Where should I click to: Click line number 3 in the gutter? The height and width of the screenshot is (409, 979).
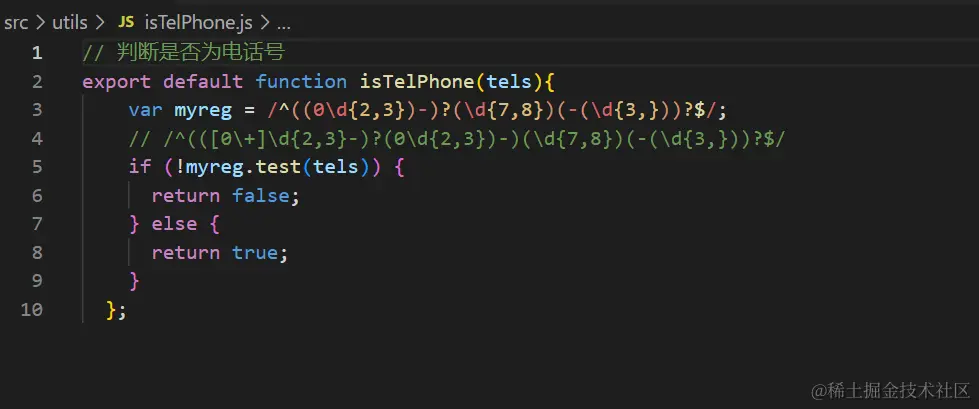coord(36,111)
